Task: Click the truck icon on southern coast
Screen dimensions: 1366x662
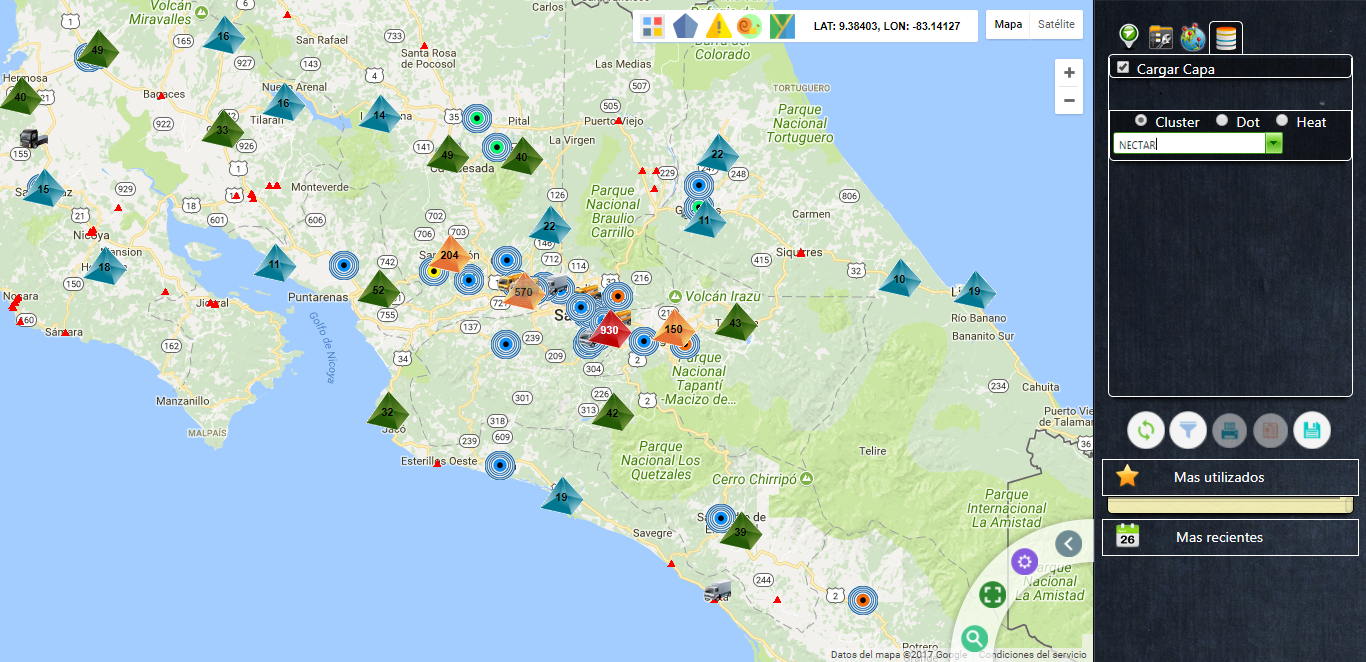Action: click(717, 591)
